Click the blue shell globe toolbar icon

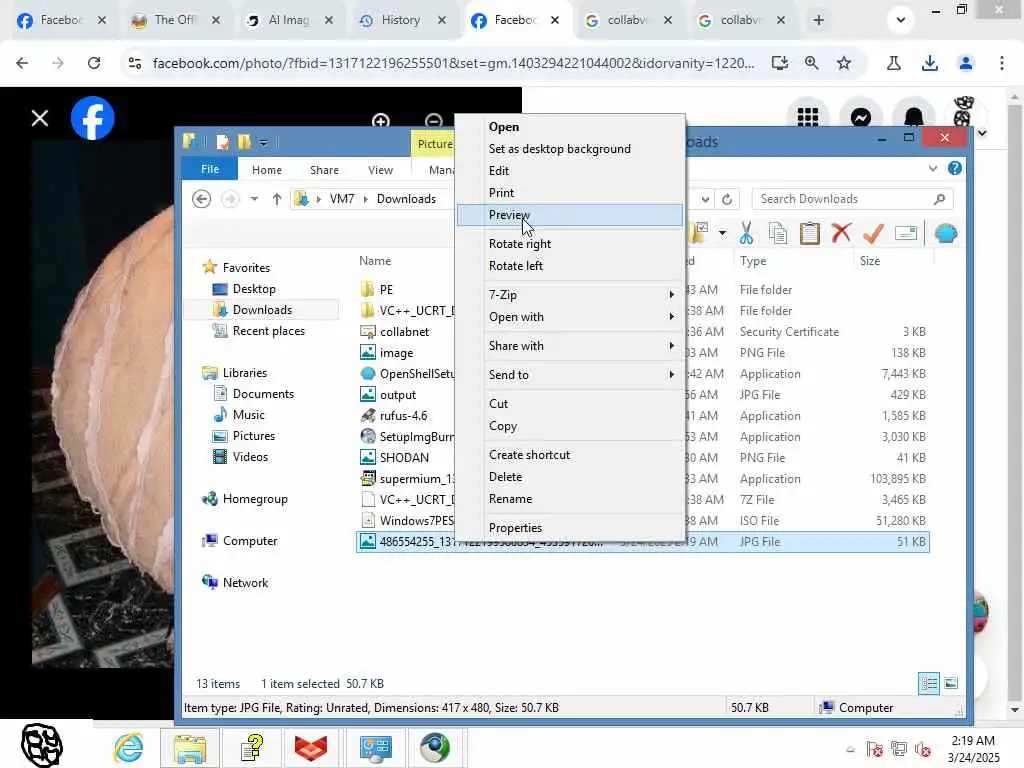tap(946, 233)
